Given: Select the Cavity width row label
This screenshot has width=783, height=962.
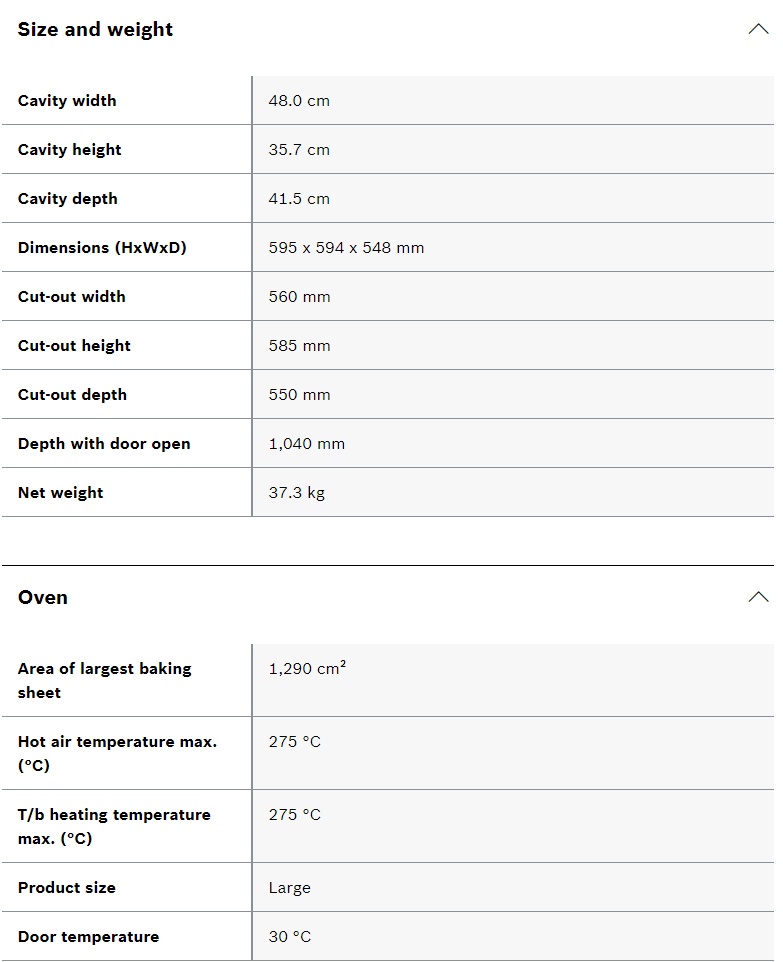Looking at the screenshot, I should [67, 101].
